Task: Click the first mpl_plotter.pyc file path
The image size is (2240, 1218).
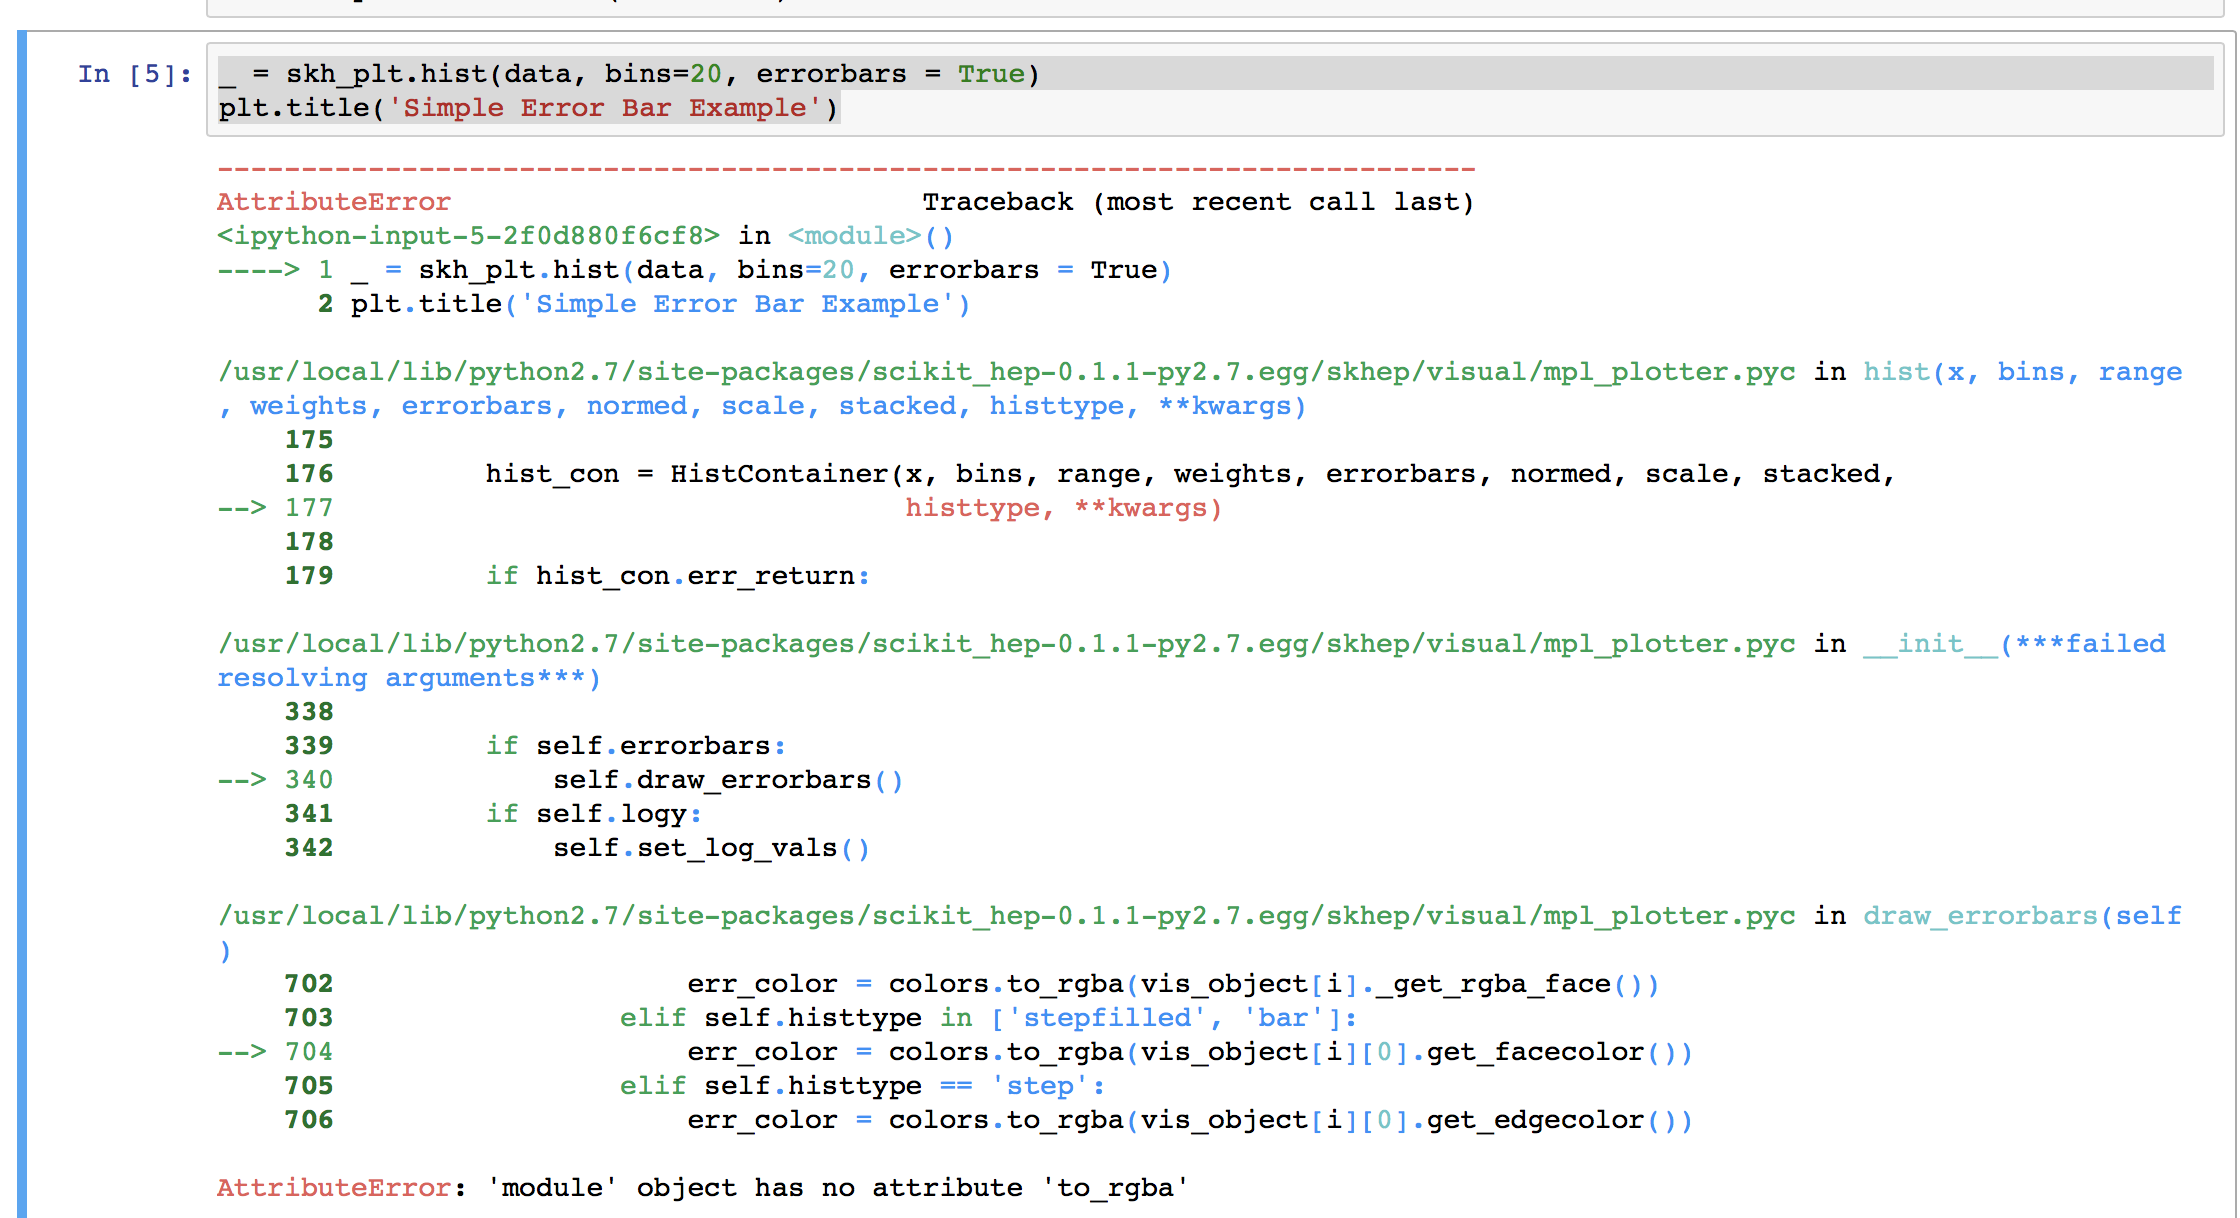Action: [x=1006, y=372]
